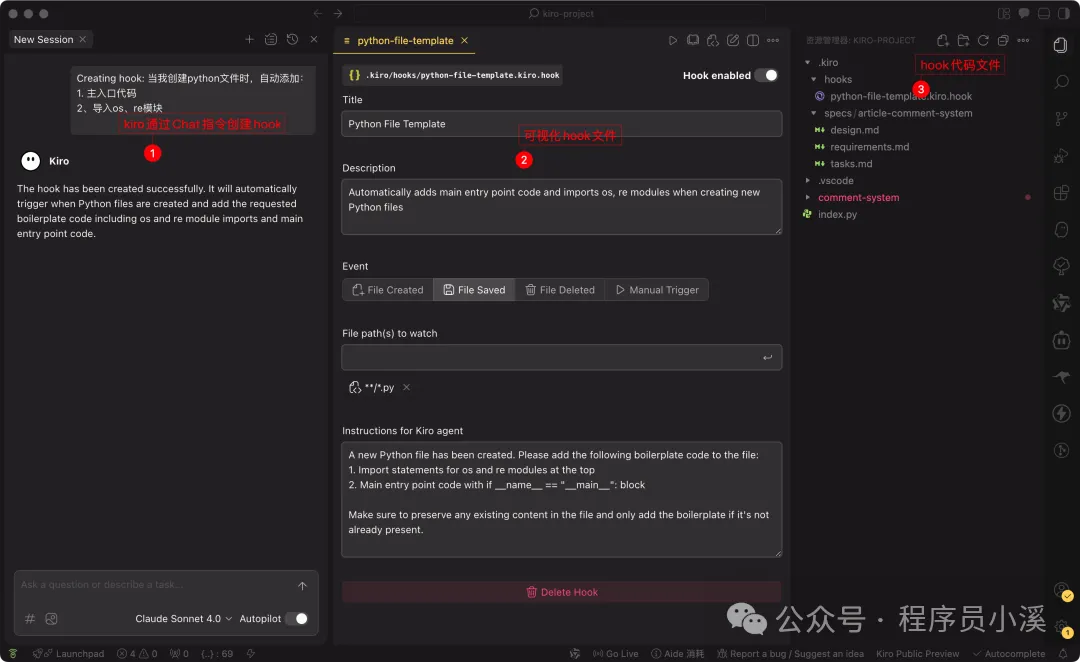
Task: Toggle the secondary sidebar layout icon
Action: click(x=1063, y=13)
